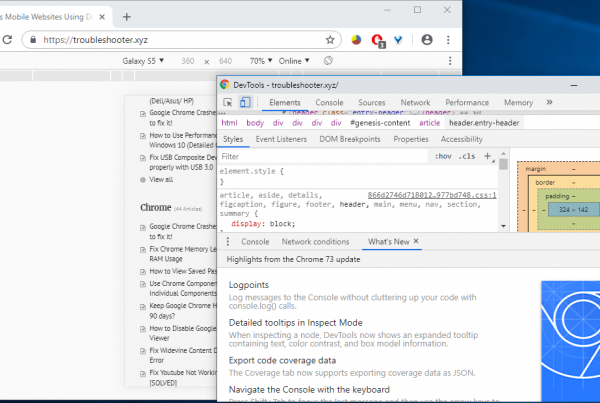The image size is (600, 403).
Task: Open Chrome's three-dot main menu
Action: point(448,40)
